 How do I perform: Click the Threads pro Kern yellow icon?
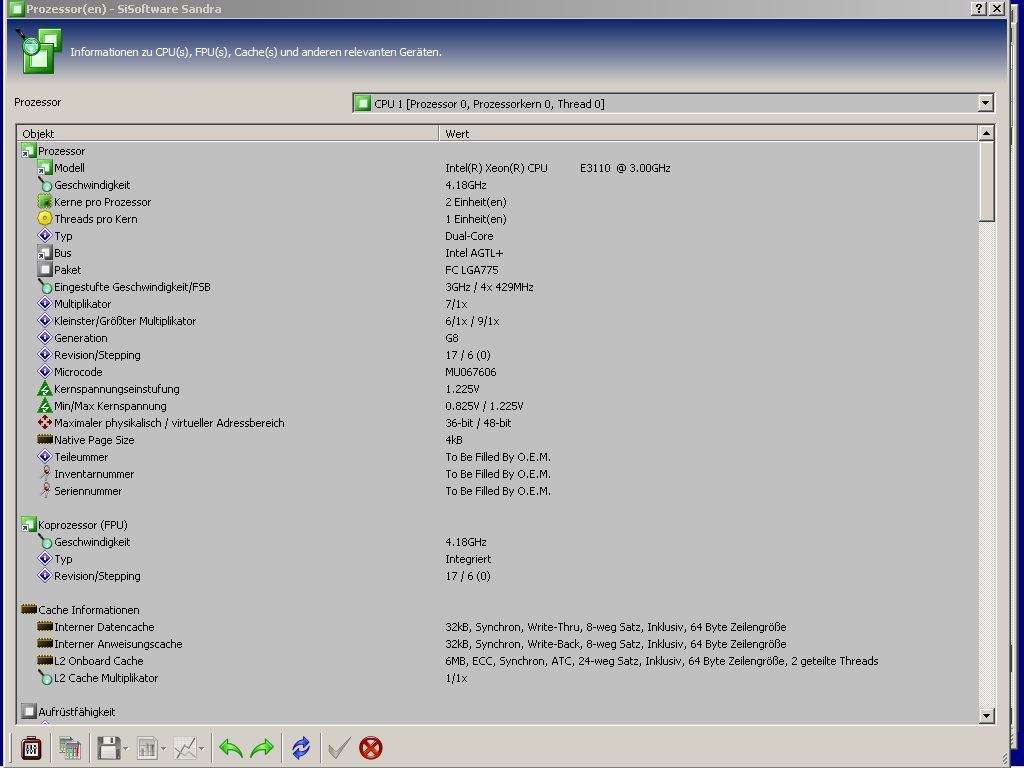tap(44, 219)
